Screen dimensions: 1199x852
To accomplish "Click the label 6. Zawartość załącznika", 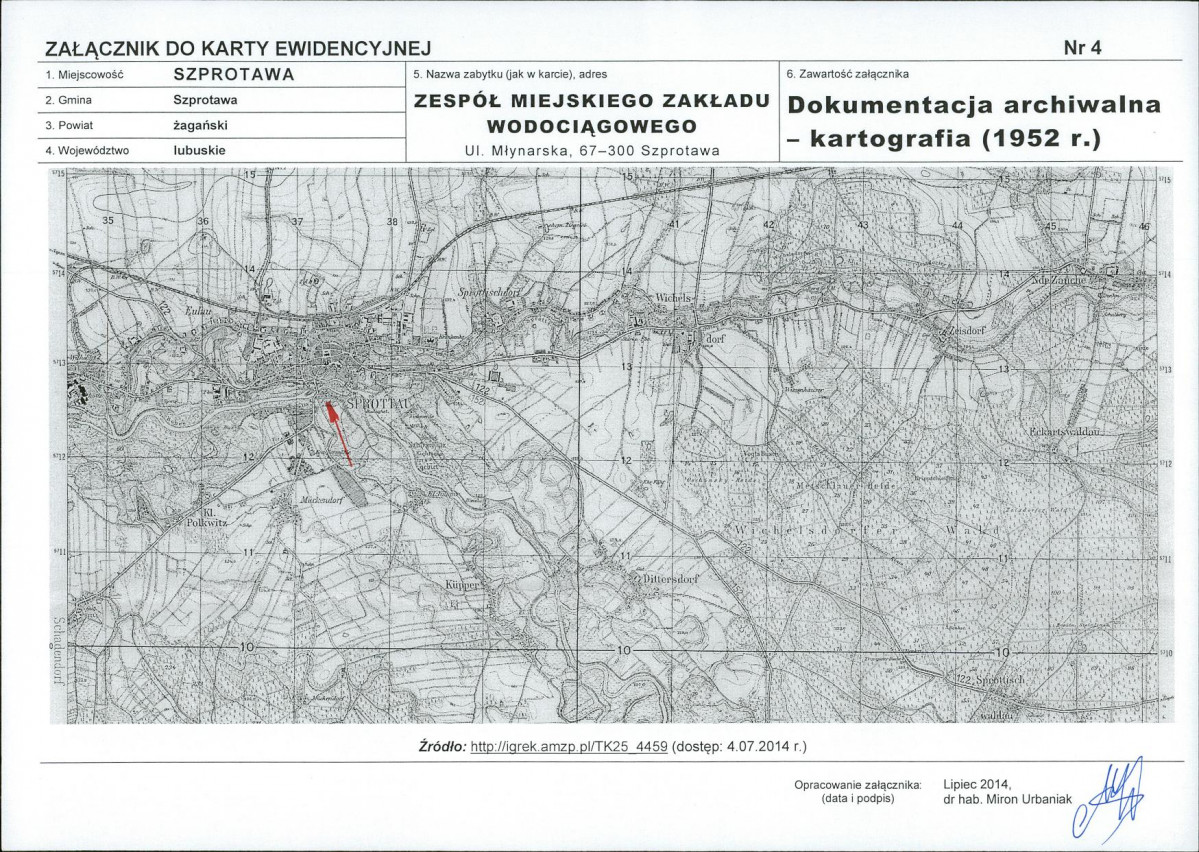I will coord(847,74).
